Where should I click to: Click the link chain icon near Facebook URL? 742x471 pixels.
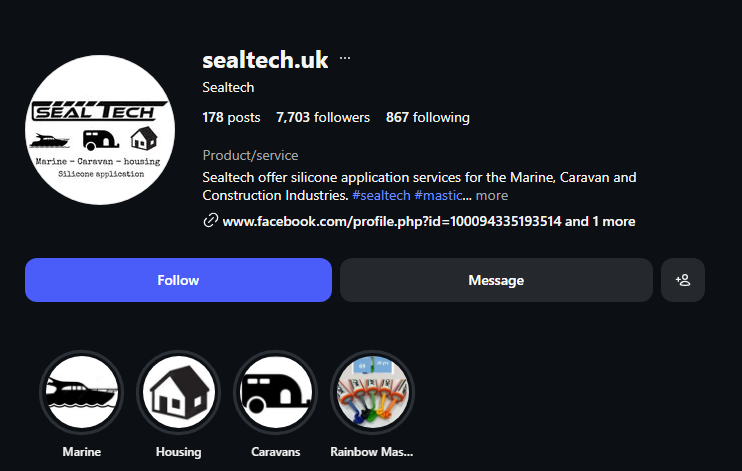point(210,221)
